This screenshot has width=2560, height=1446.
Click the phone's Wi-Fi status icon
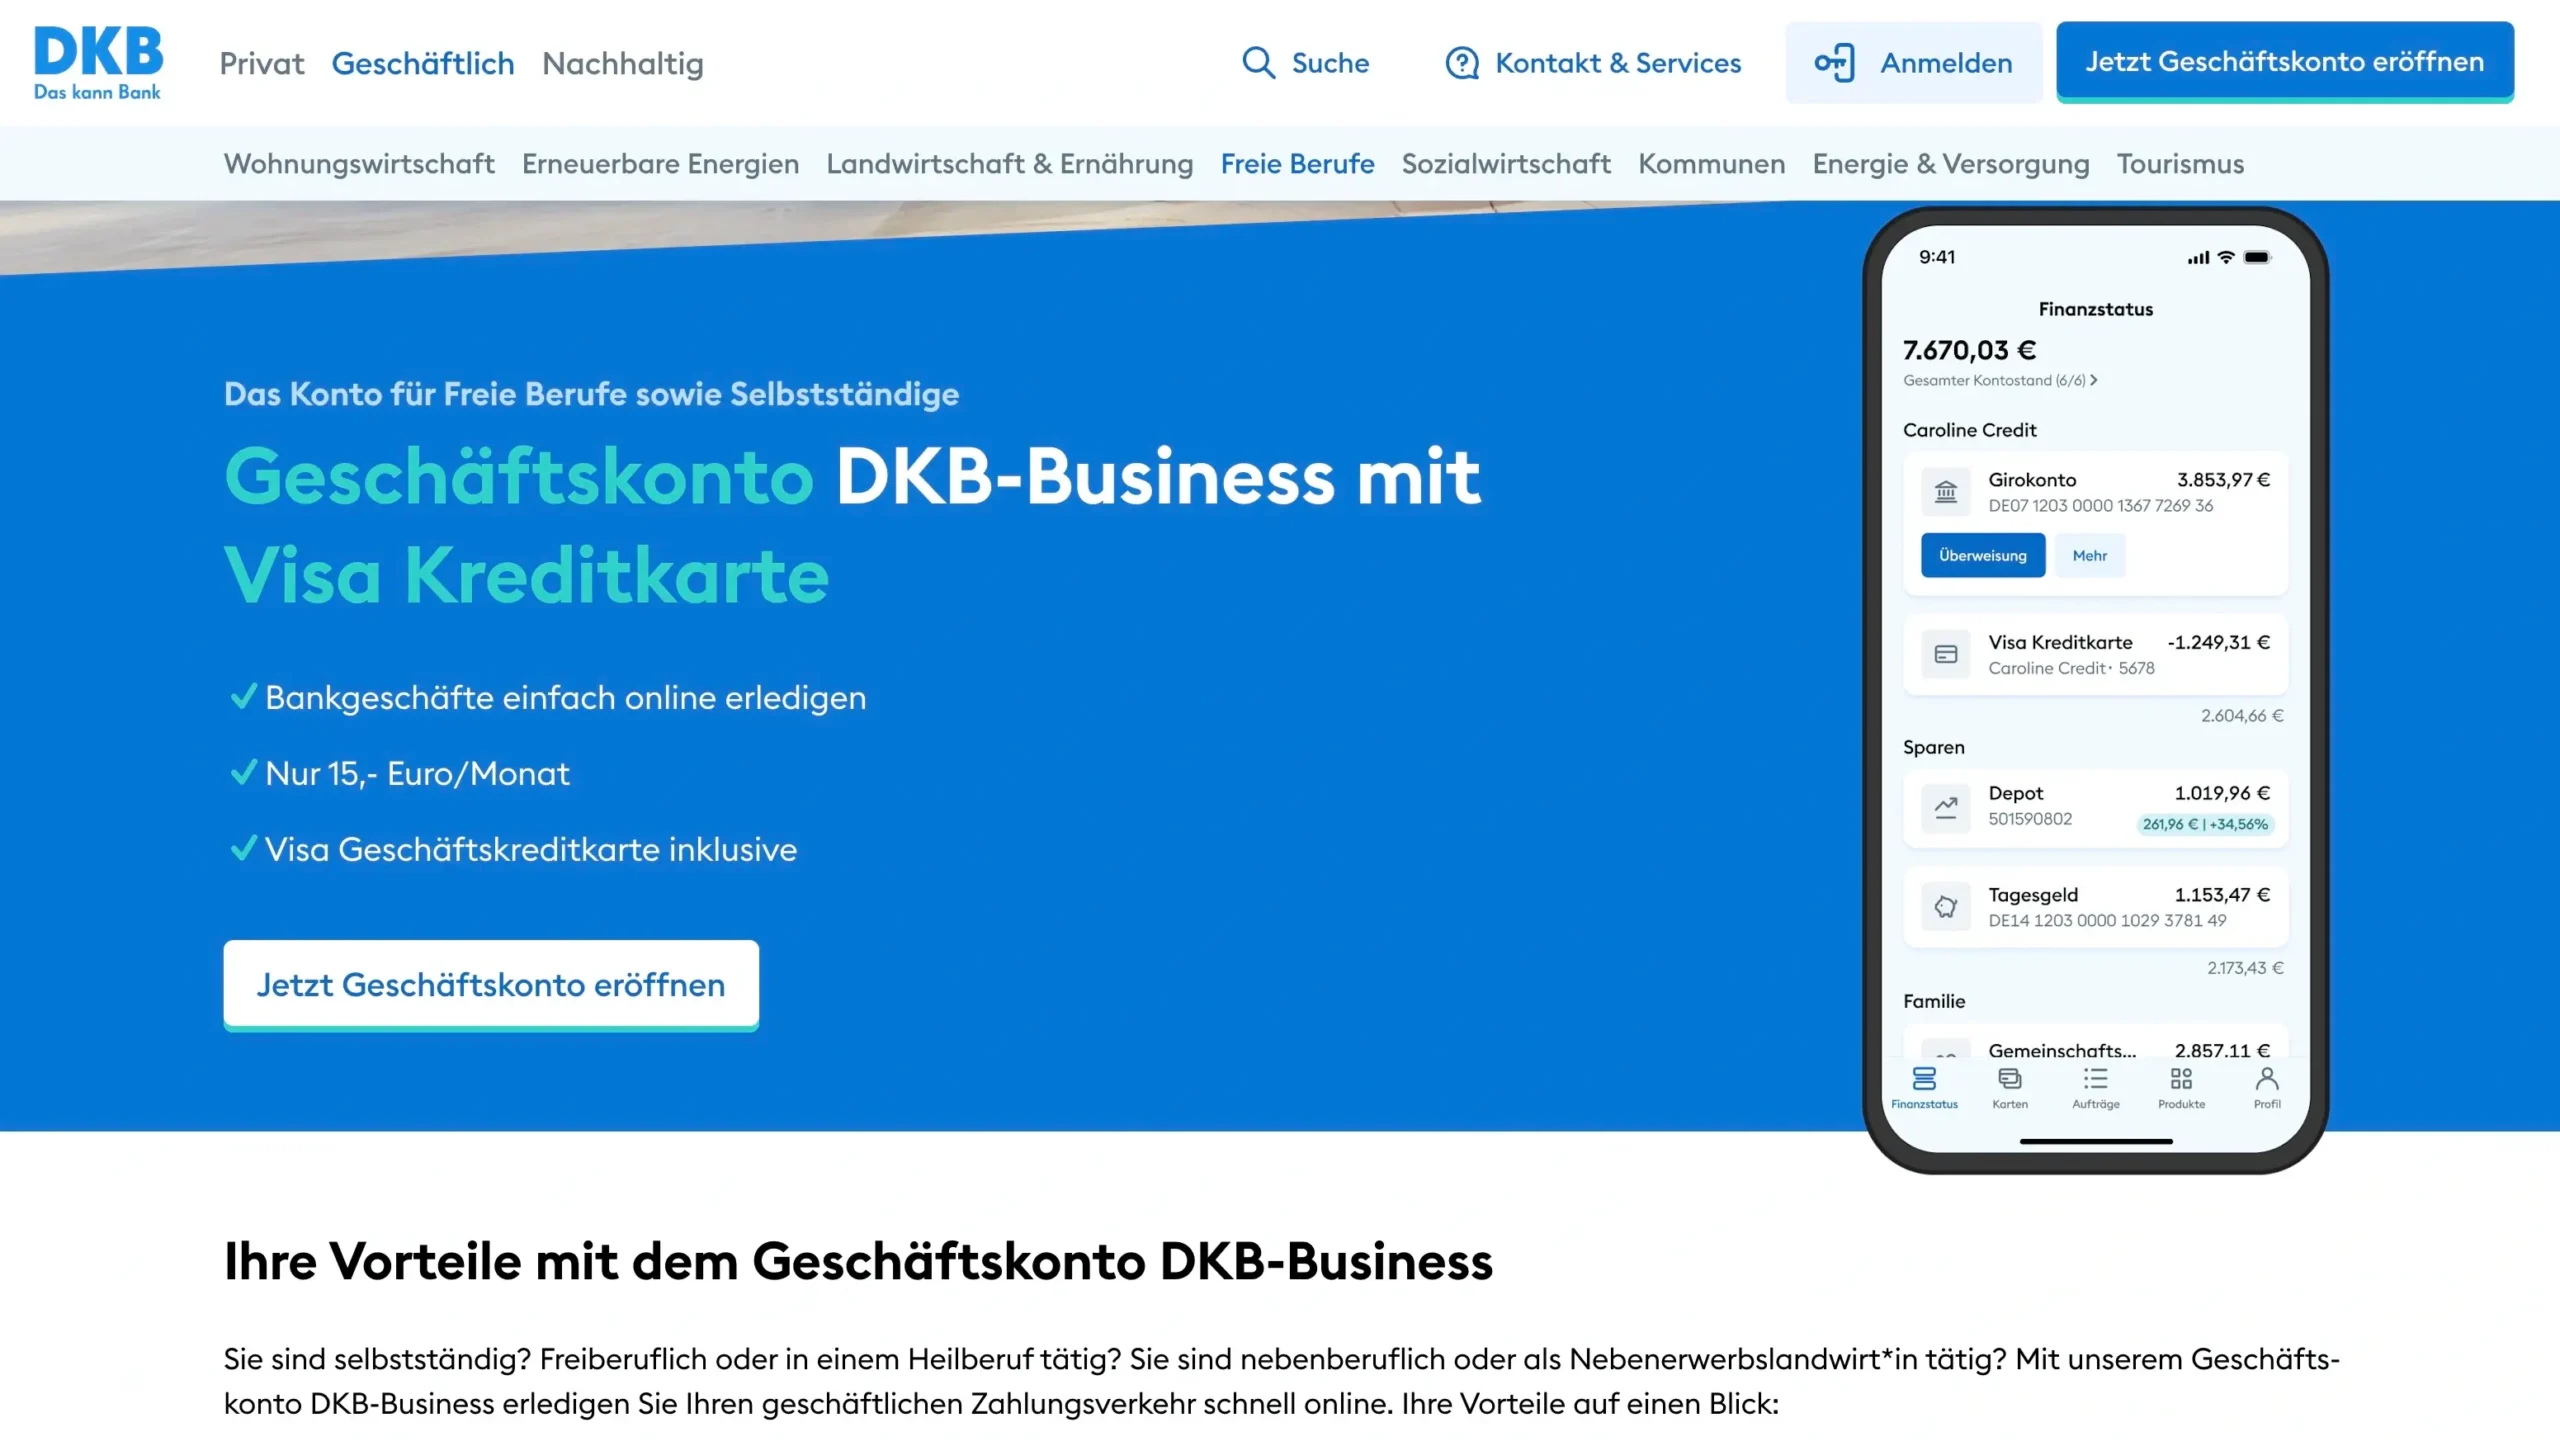2226,257
